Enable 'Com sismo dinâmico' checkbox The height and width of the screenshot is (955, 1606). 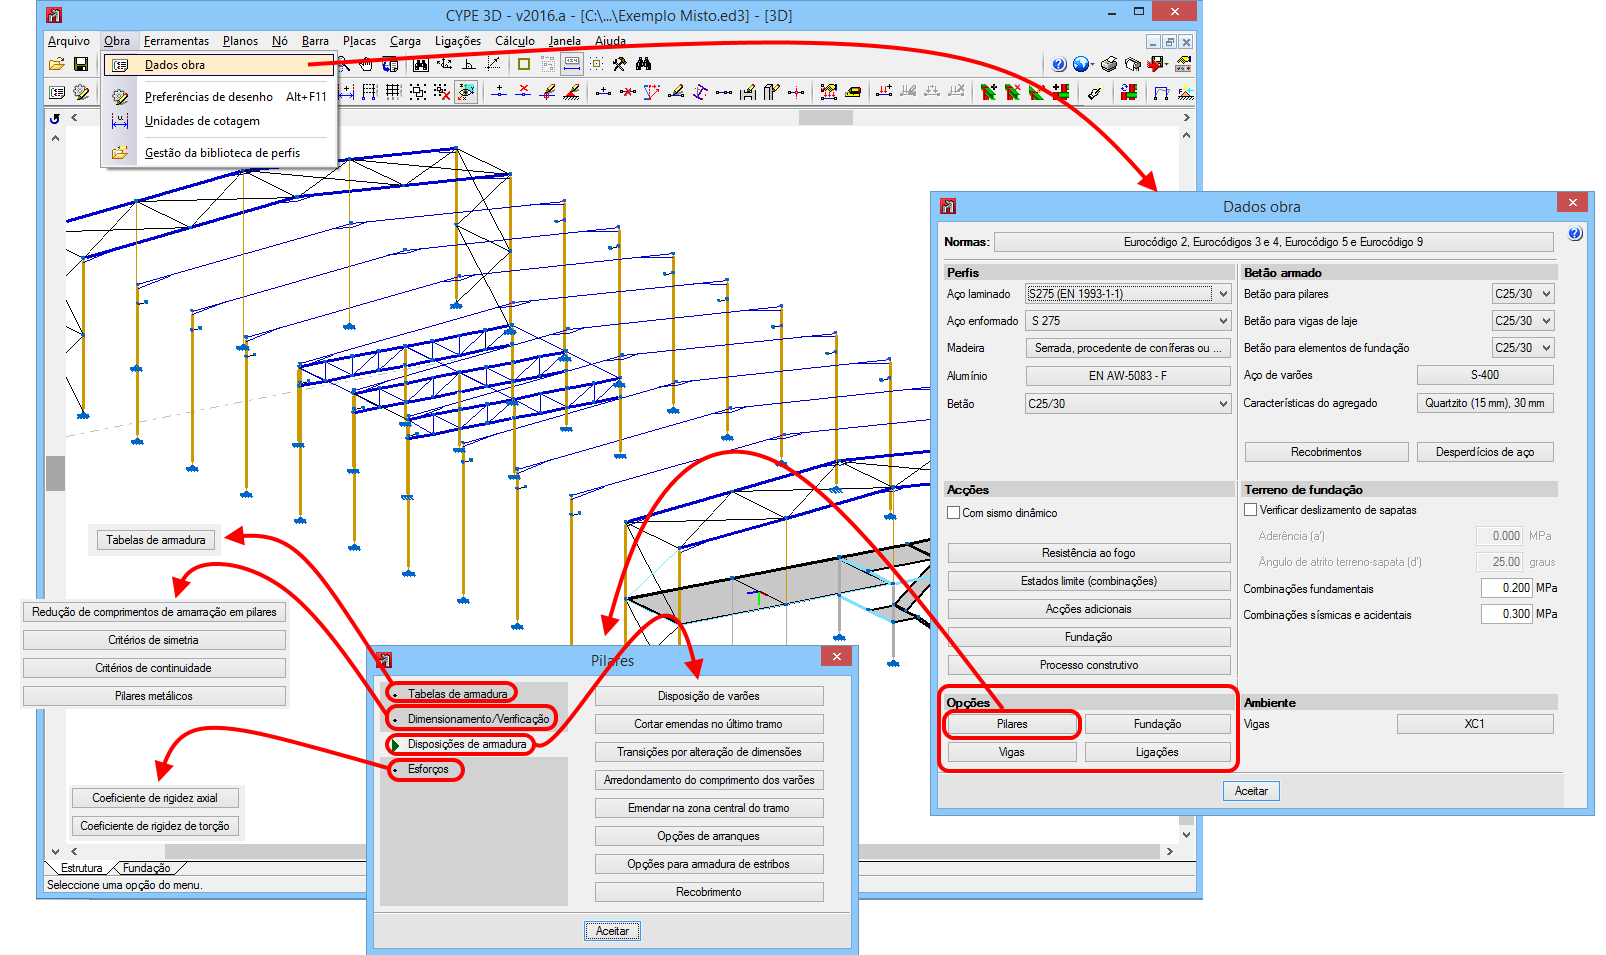(954, 513)
